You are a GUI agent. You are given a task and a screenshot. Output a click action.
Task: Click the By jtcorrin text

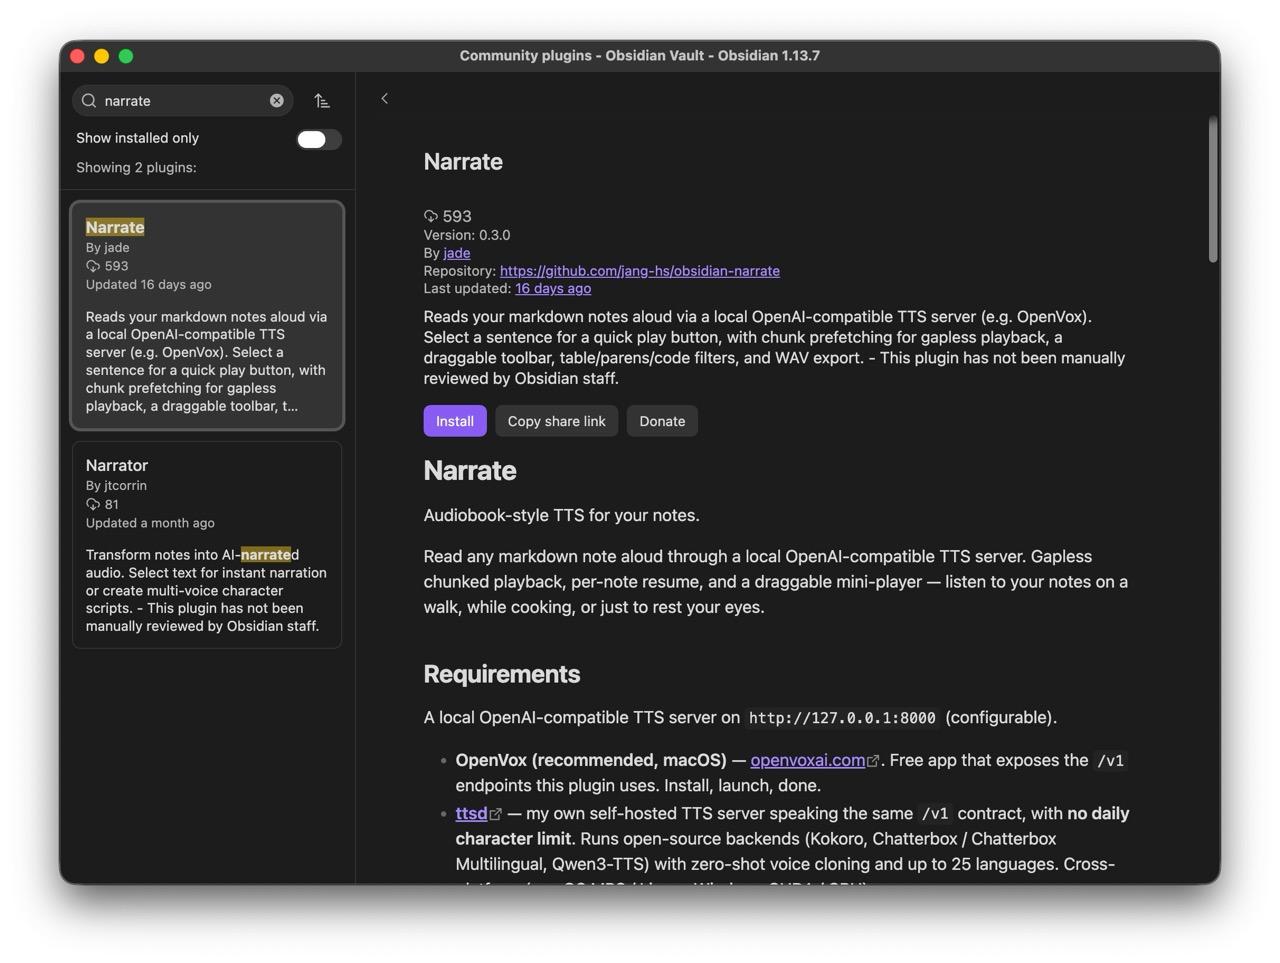pyautogui.click(x=116, y=486)
